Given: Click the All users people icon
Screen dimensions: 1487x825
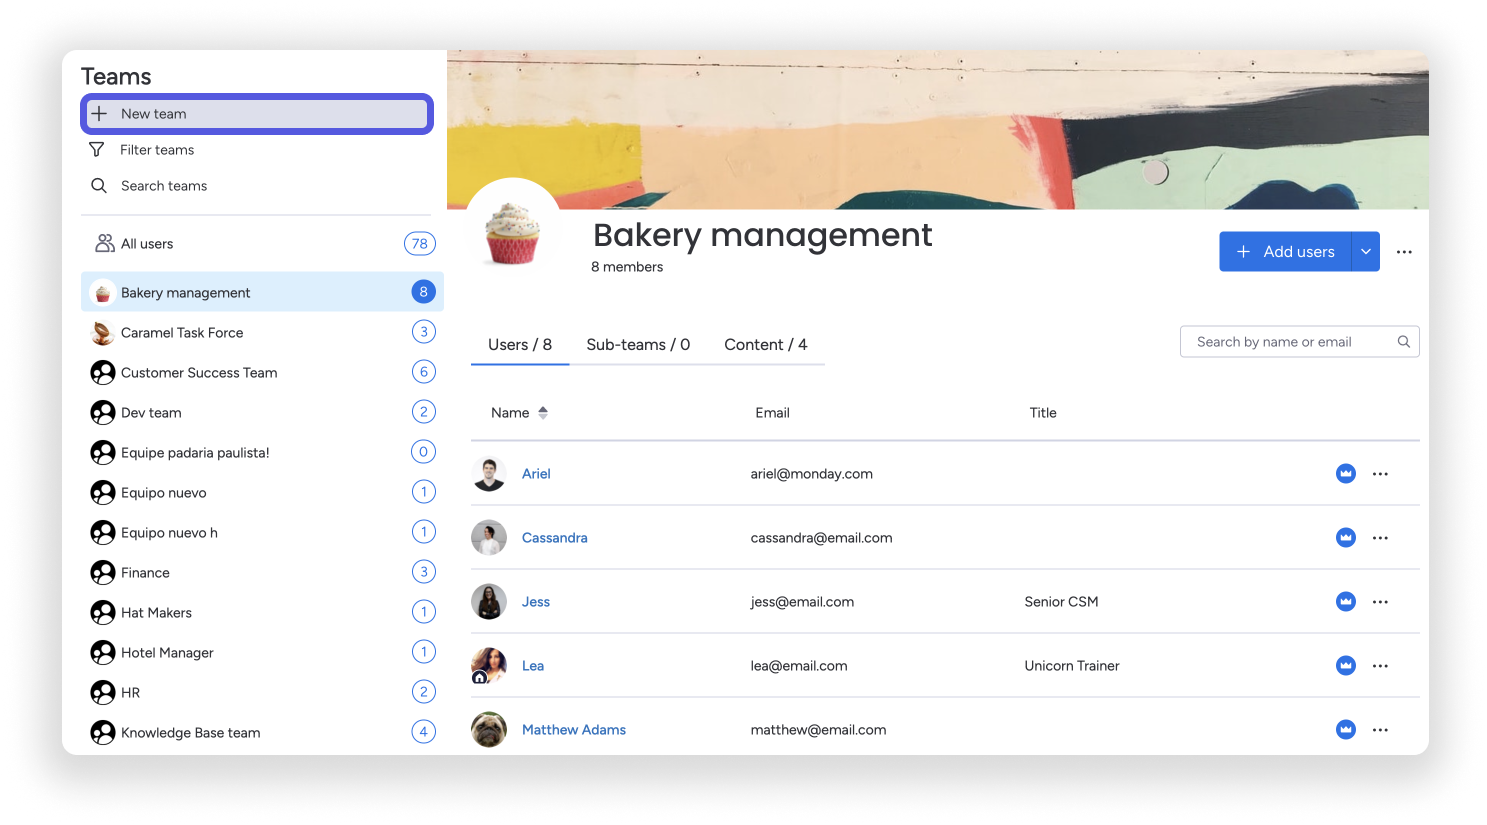Looking at the screenshot, I should pos(104,244).
